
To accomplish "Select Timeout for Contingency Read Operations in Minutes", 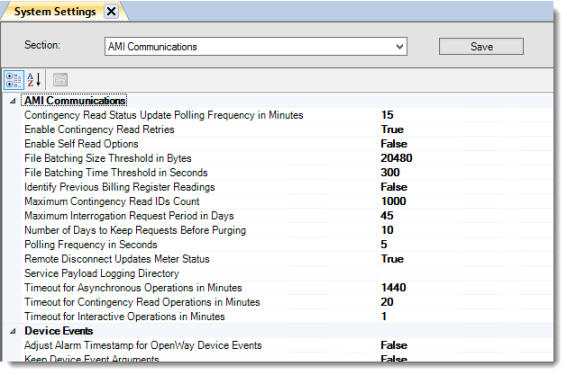I will point(142,302).
